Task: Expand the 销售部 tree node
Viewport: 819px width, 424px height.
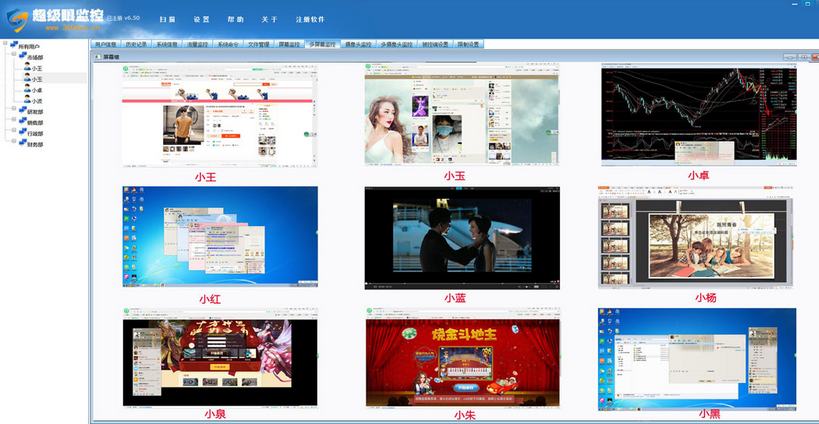Action: tap(14, 120)
